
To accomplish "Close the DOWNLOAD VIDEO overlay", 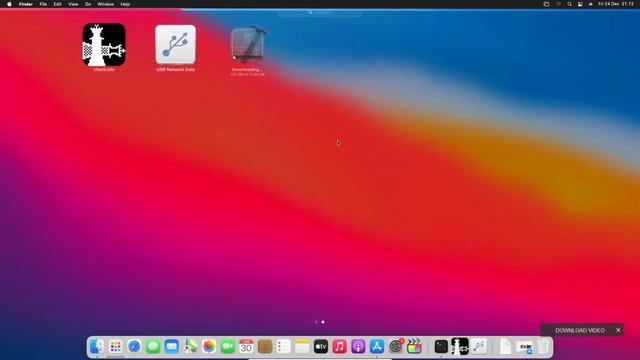I will click(x=618, y=330).
